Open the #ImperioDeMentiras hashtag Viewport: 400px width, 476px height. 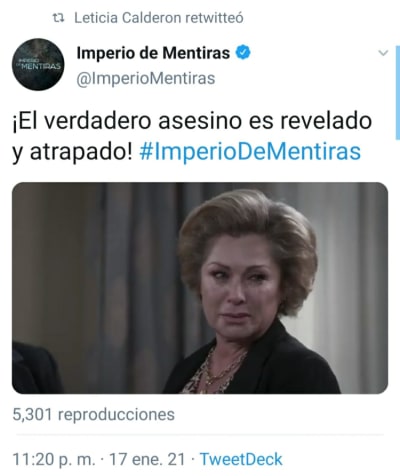point(250,152)
